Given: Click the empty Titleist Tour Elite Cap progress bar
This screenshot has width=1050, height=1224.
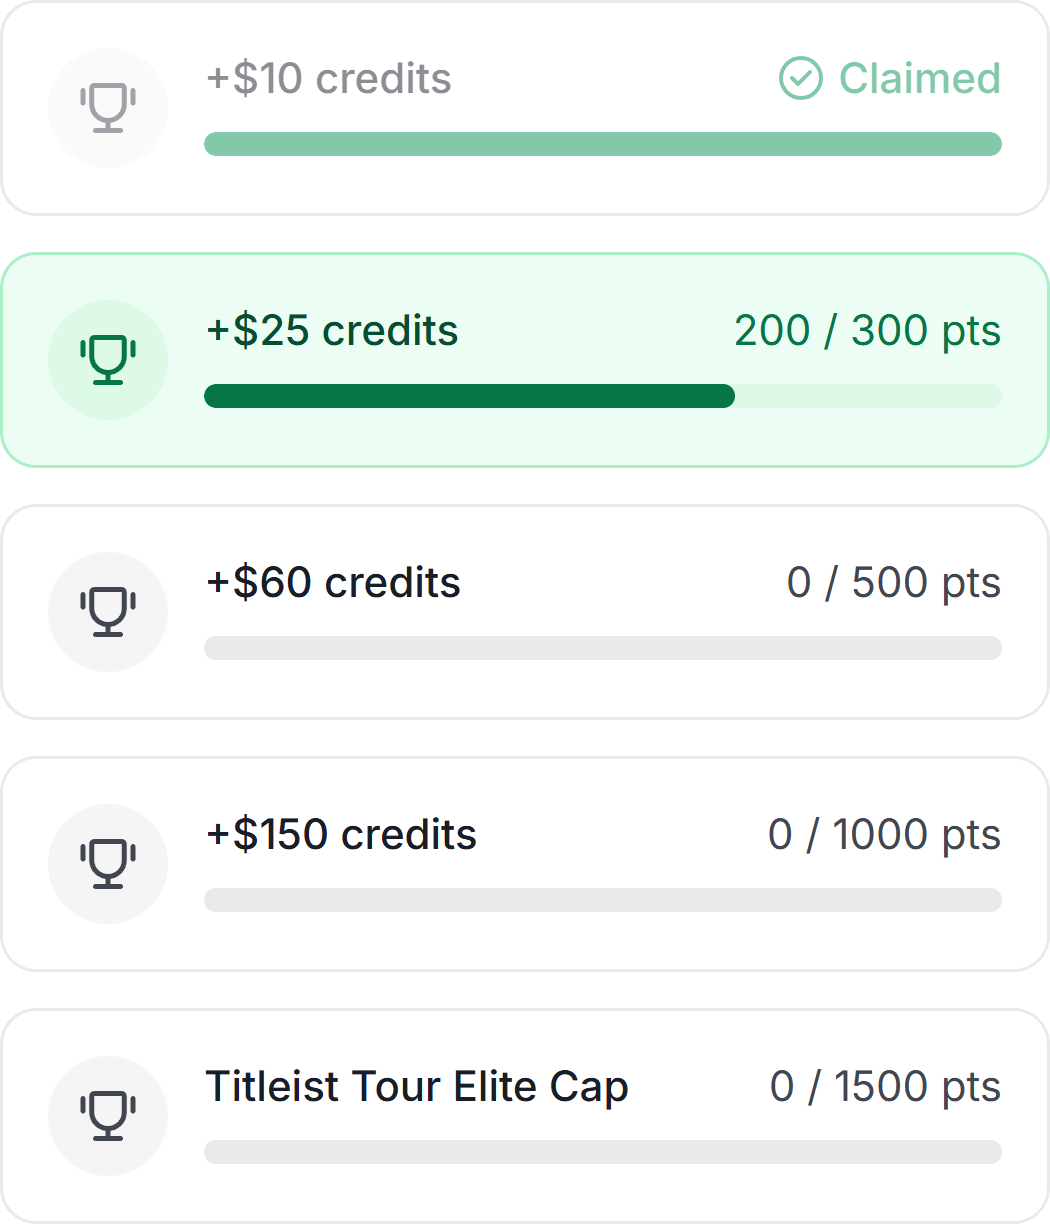Looking at the screenshot, I should 602,1152.
